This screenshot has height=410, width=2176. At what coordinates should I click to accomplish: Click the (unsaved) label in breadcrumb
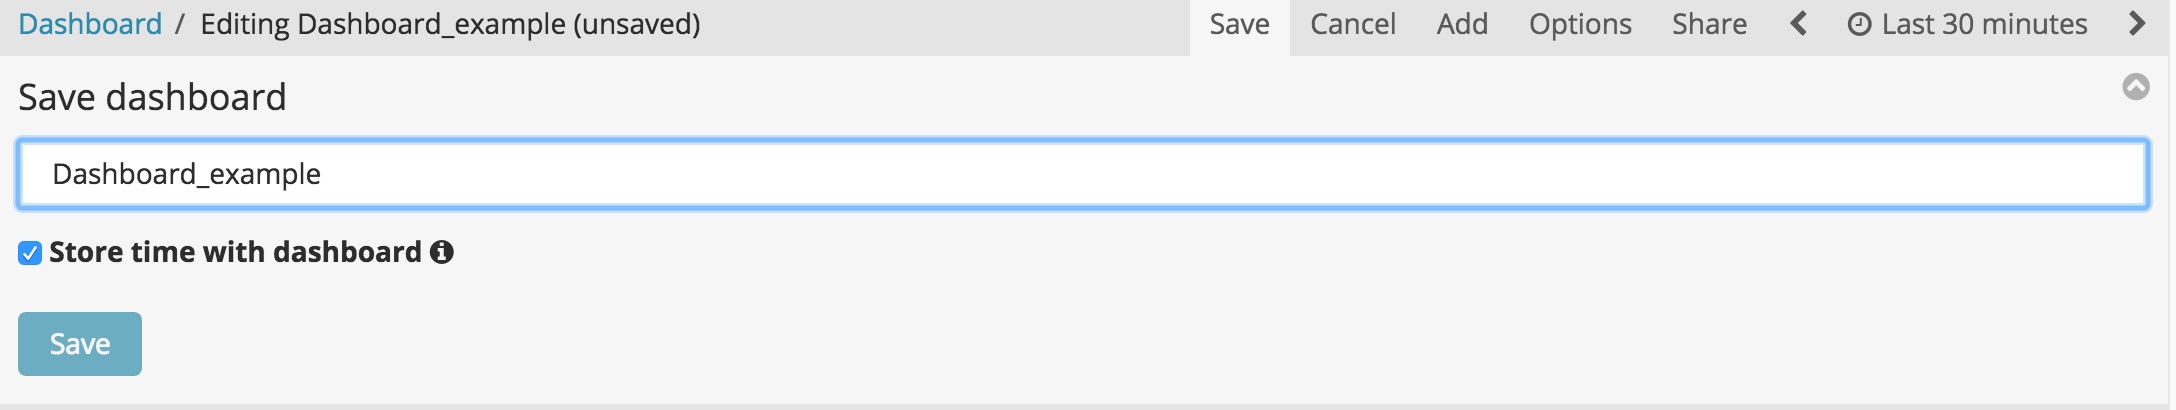[x=637, y=24]
